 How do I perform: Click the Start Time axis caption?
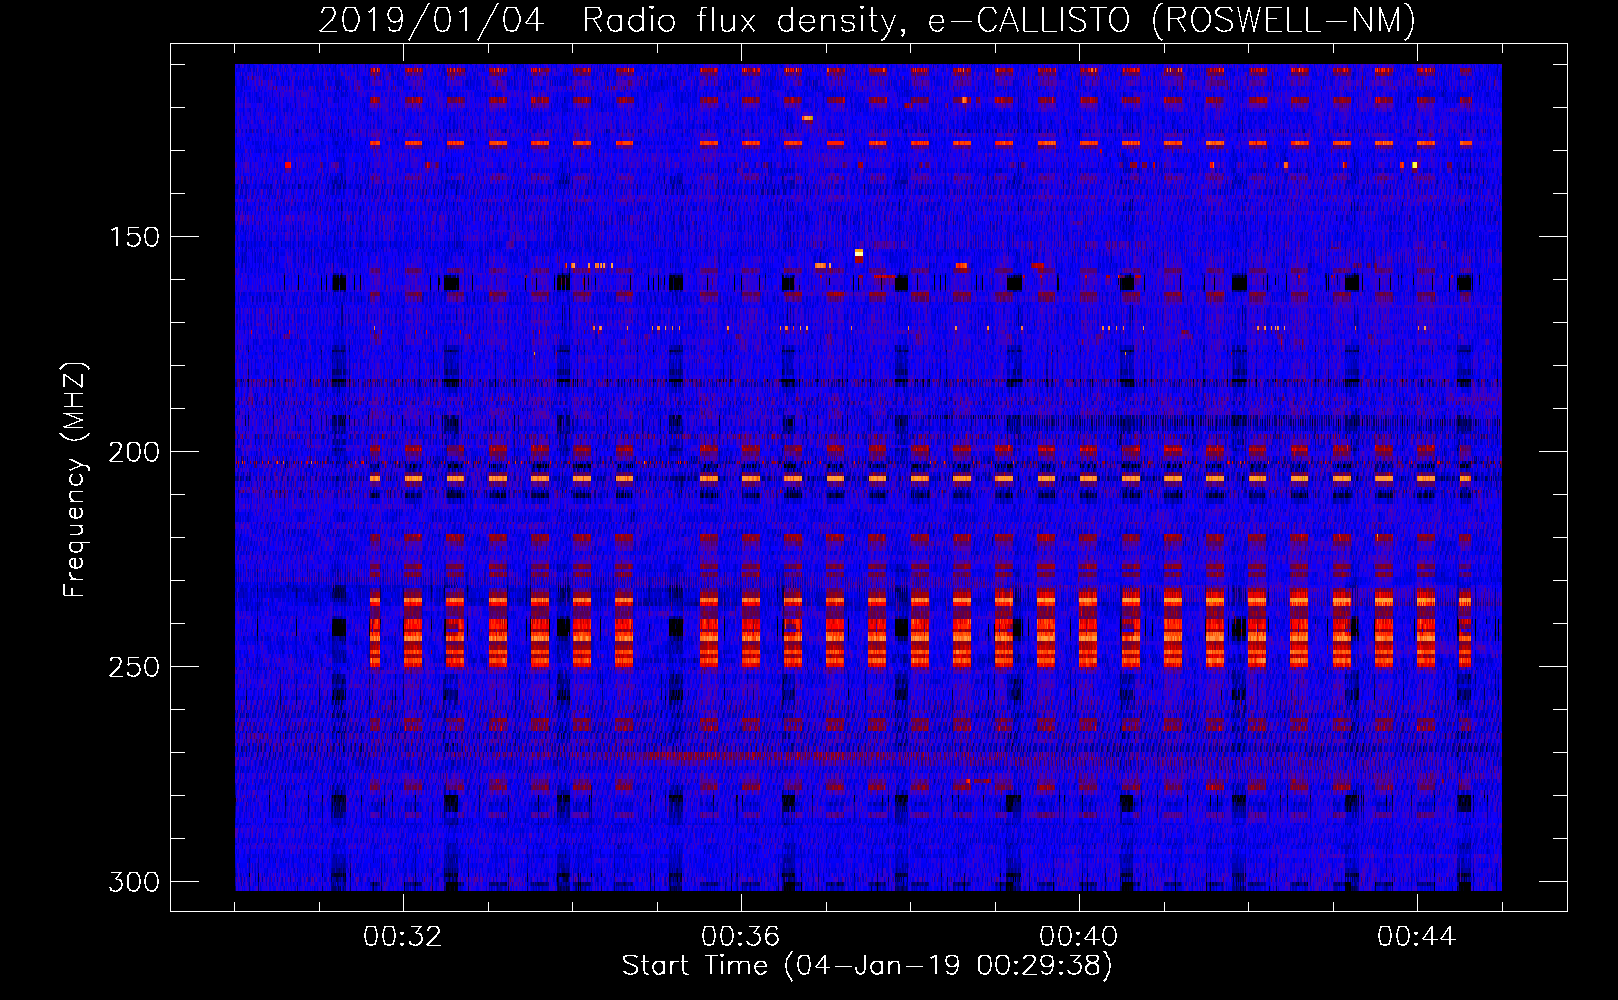[867, 966]
